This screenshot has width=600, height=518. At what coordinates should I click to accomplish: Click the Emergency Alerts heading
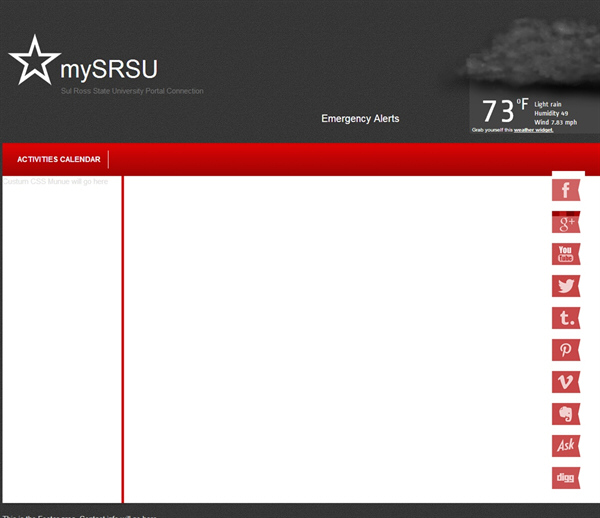(x=360, y=119)
